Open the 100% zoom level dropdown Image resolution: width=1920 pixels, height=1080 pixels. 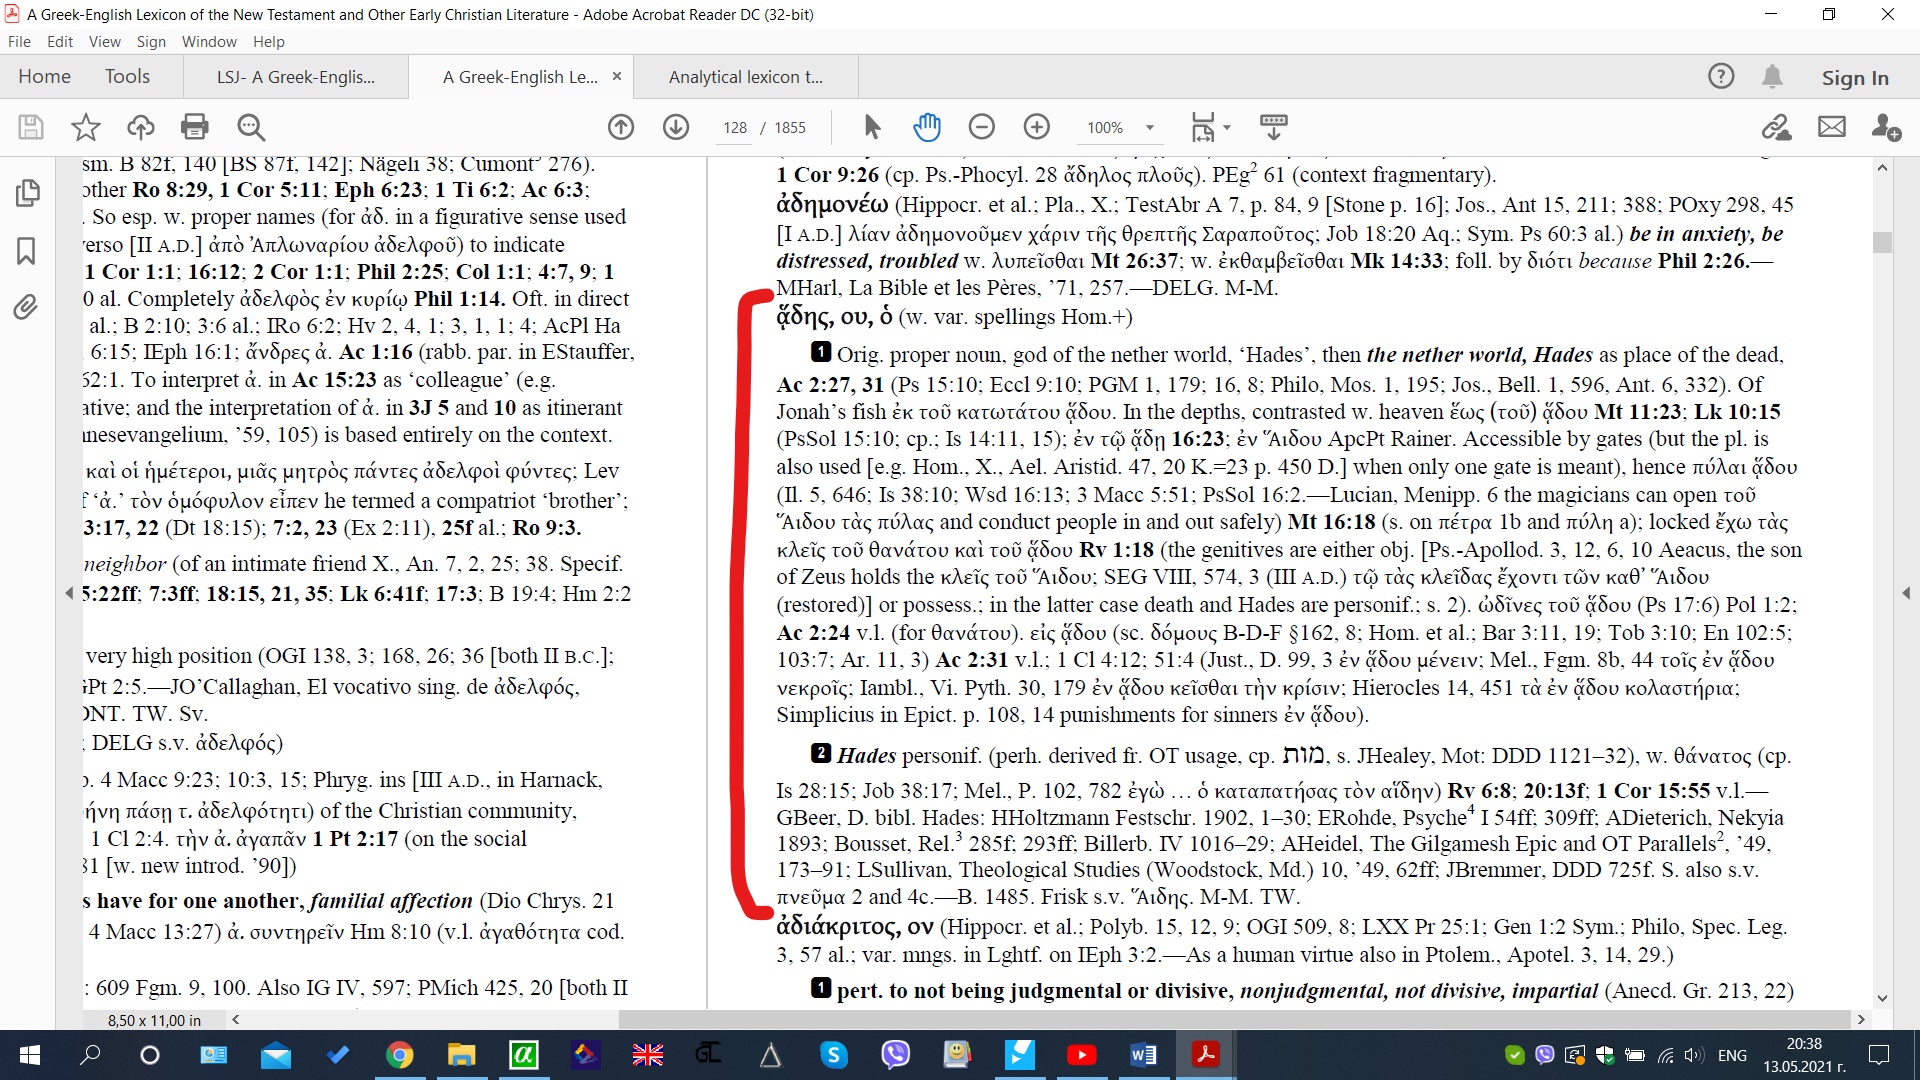1150,128
